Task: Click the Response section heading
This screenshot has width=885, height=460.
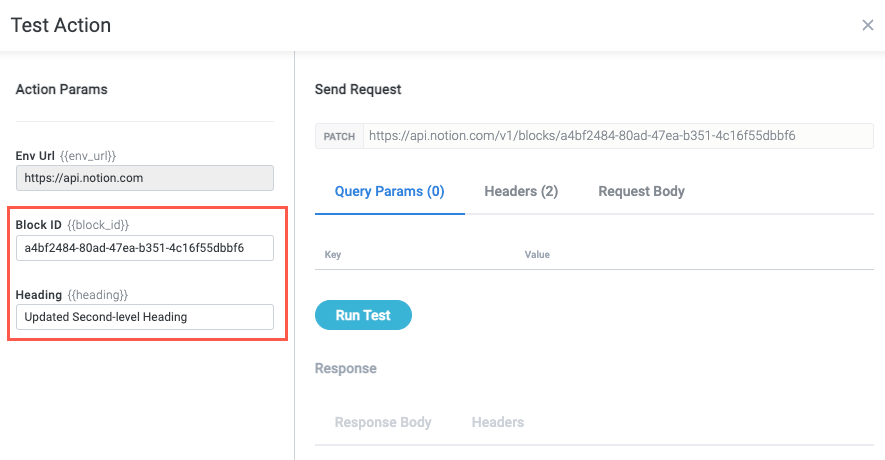Action: point(345,368)
